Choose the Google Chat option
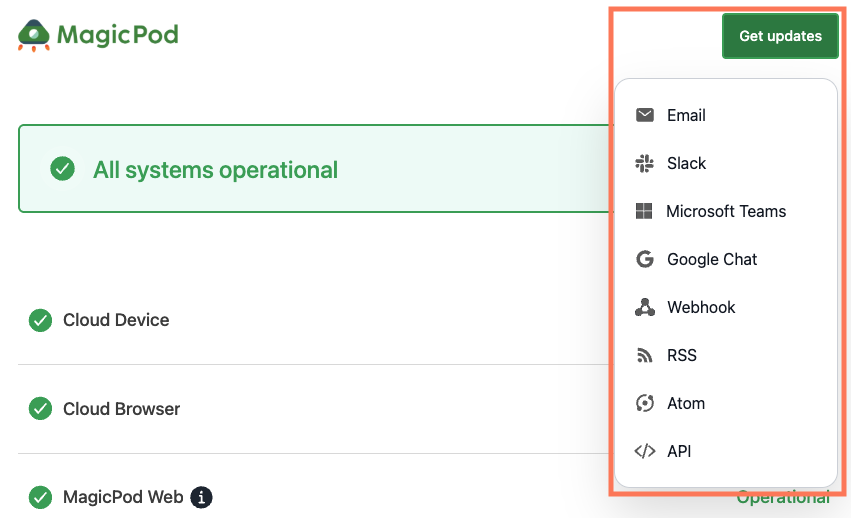 pos(726,259)
